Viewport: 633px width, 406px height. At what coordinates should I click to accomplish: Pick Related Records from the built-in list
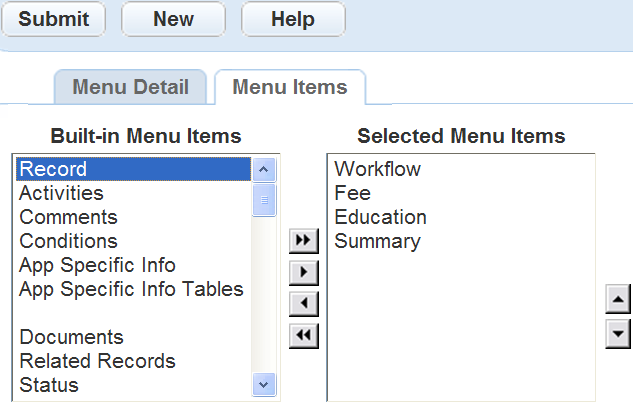point(97,361)
